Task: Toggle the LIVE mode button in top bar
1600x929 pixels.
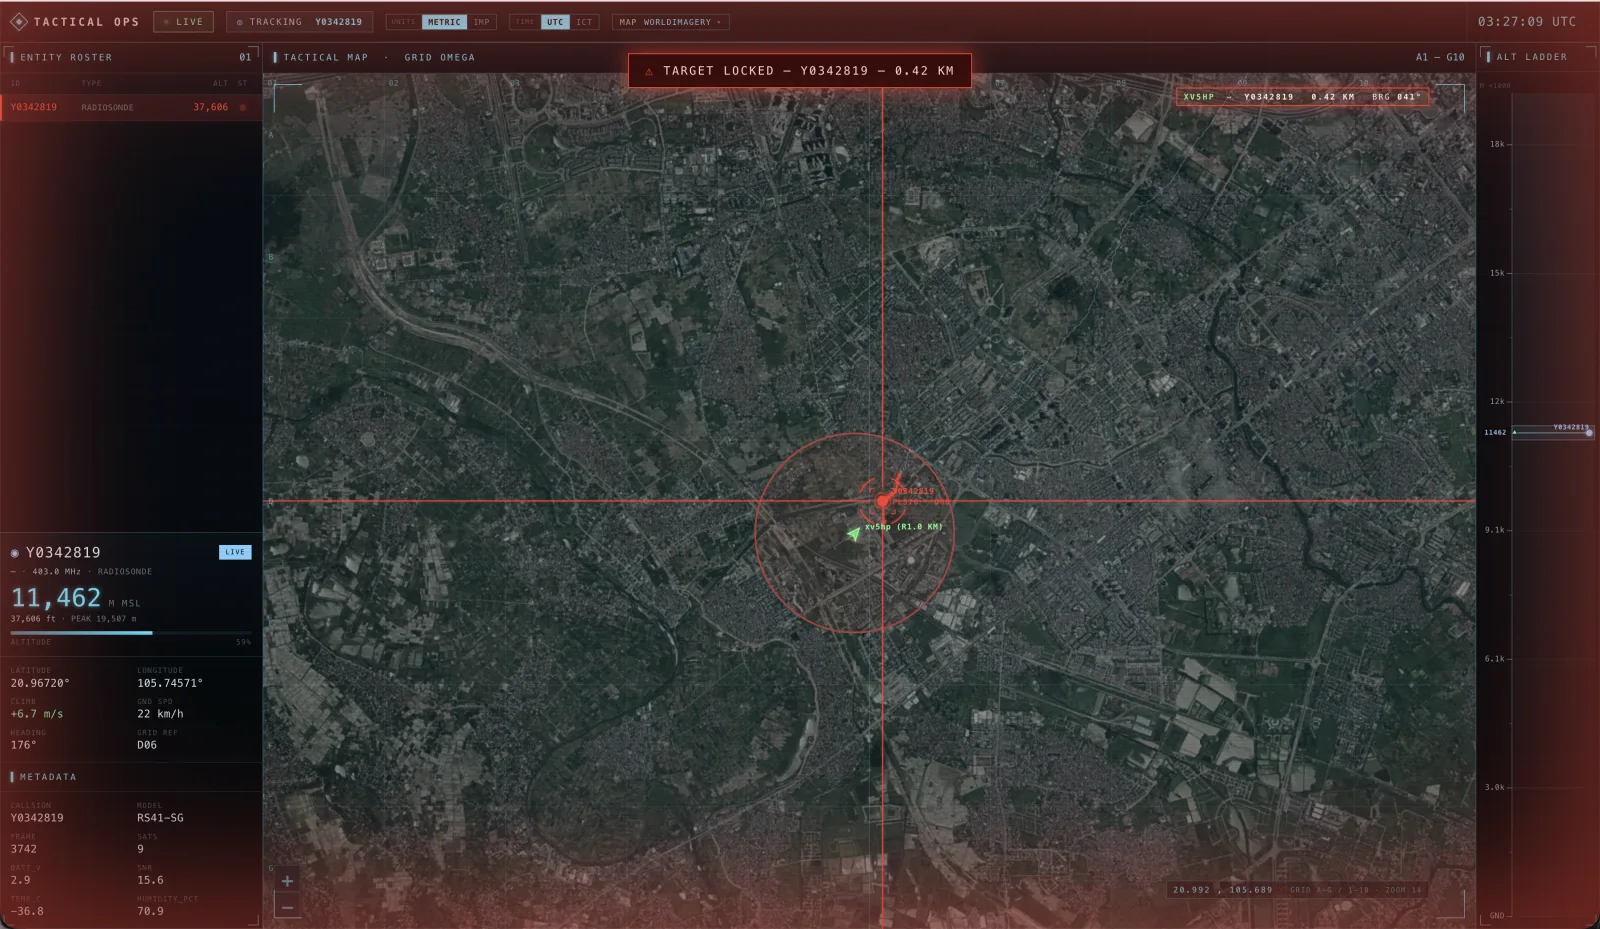Action: coord(183,22)
